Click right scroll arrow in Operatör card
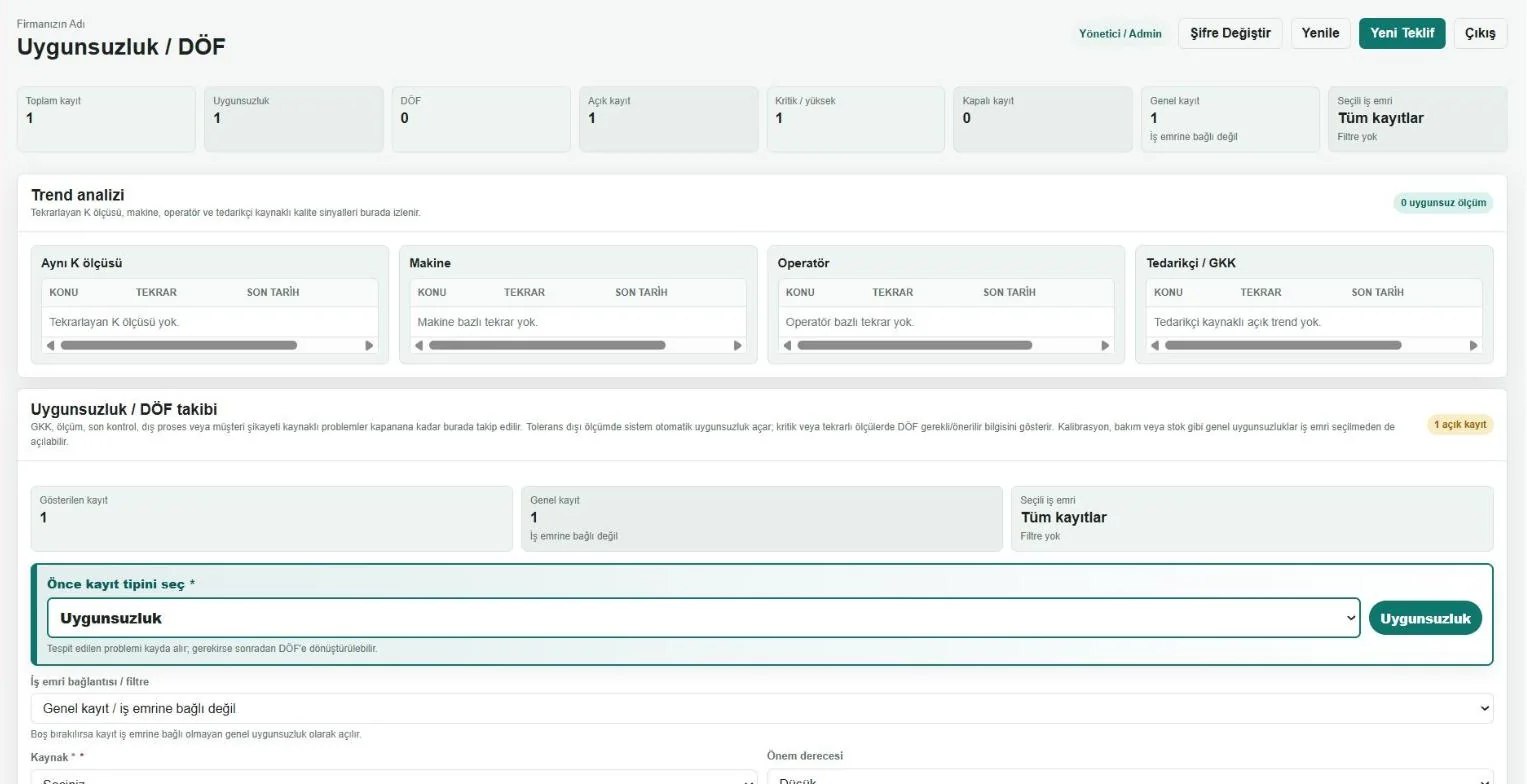 (x=1105, y=346)
